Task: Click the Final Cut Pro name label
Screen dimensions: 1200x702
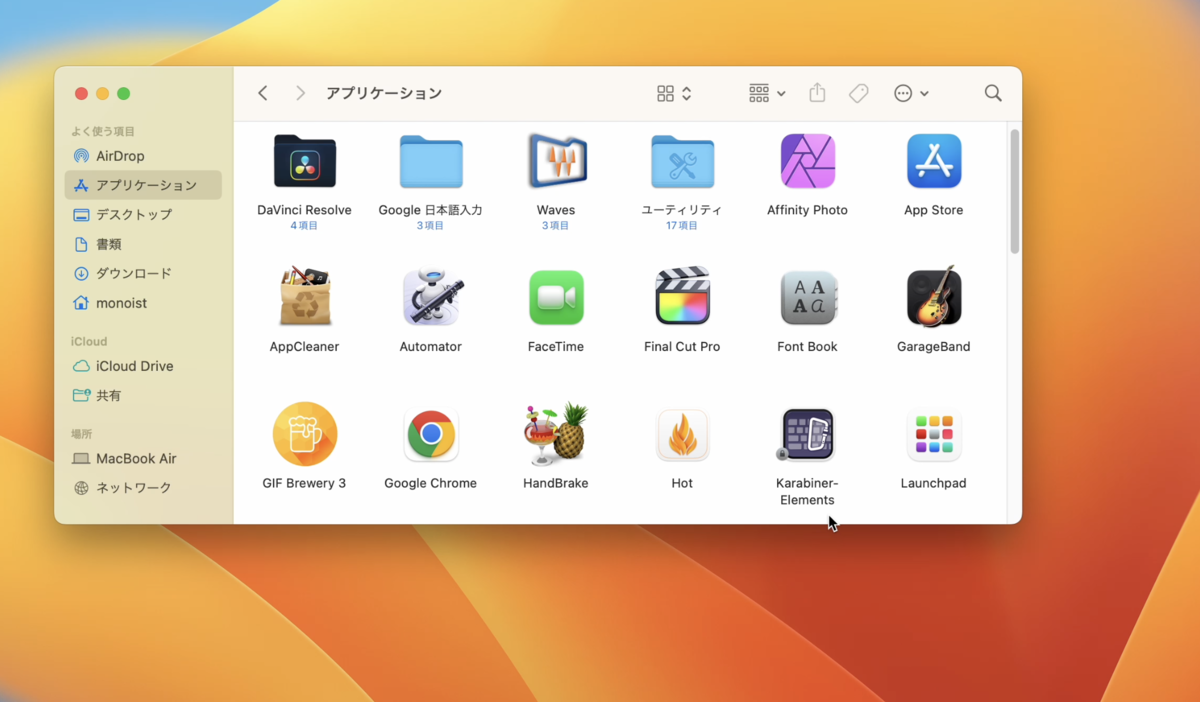Action: tap(682, 347)
